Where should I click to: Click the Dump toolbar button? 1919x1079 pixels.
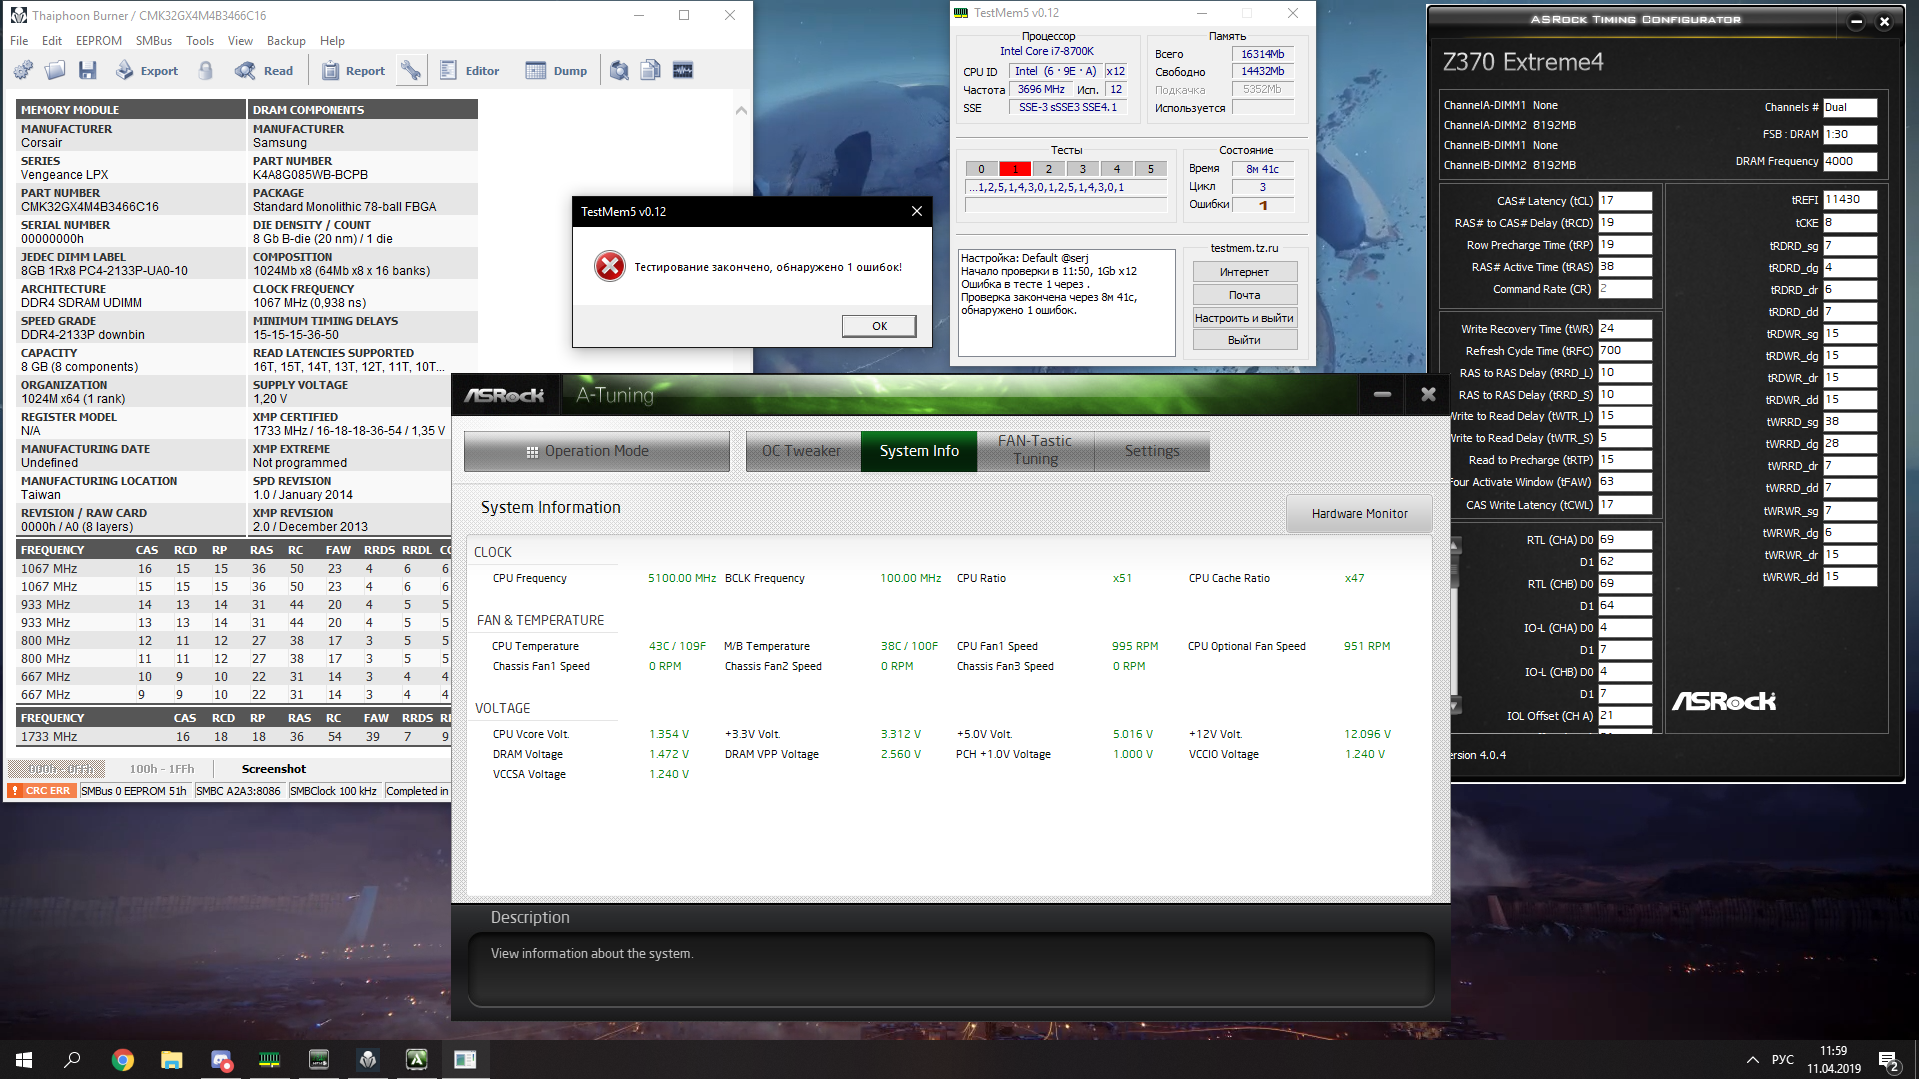click(x=557, y=70)
